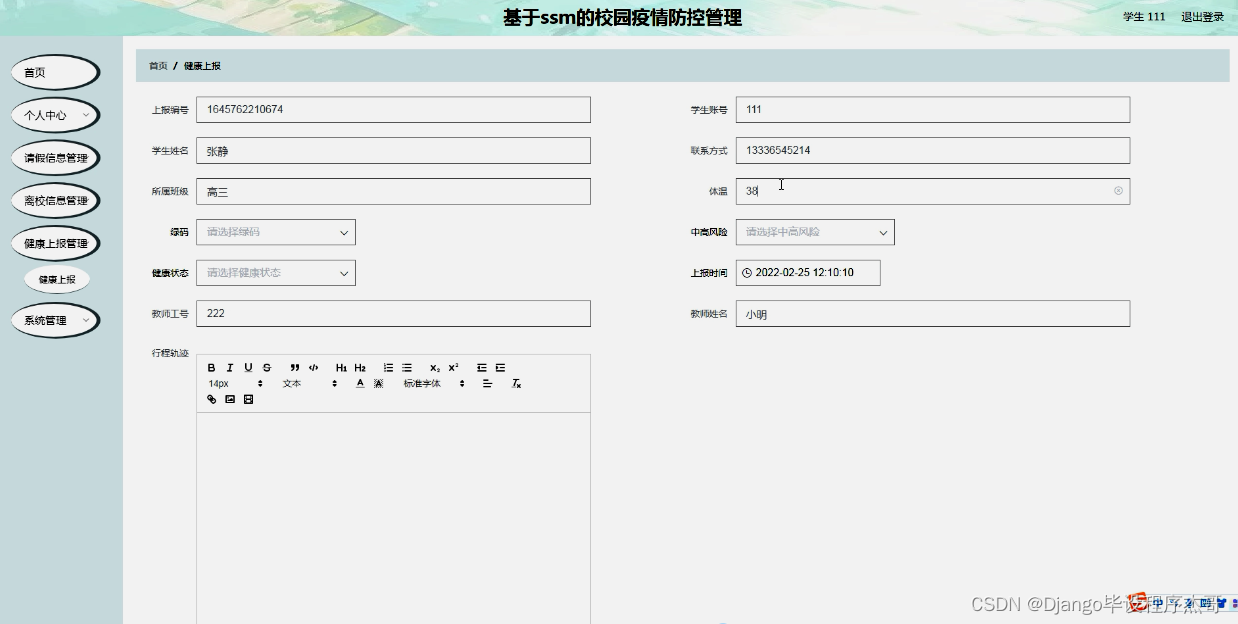Click 健康上报 in the breadcrumb
Viewport: 1238px width, 624px height.
click(x=202, y=66)
